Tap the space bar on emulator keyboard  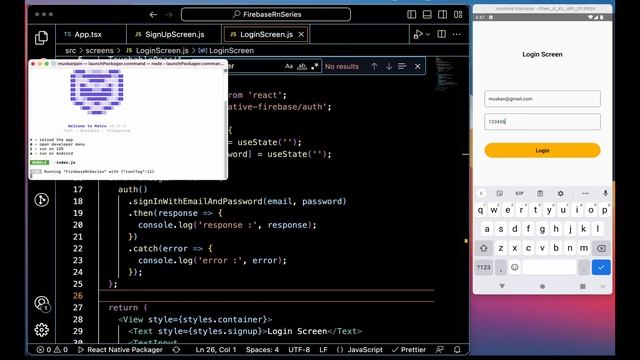pos(549,267)
